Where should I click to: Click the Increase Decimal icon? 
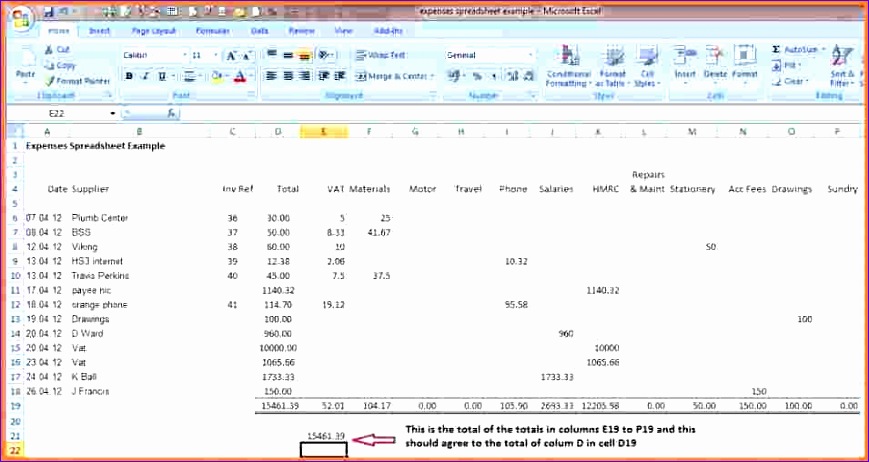click(x=513, y=76)
